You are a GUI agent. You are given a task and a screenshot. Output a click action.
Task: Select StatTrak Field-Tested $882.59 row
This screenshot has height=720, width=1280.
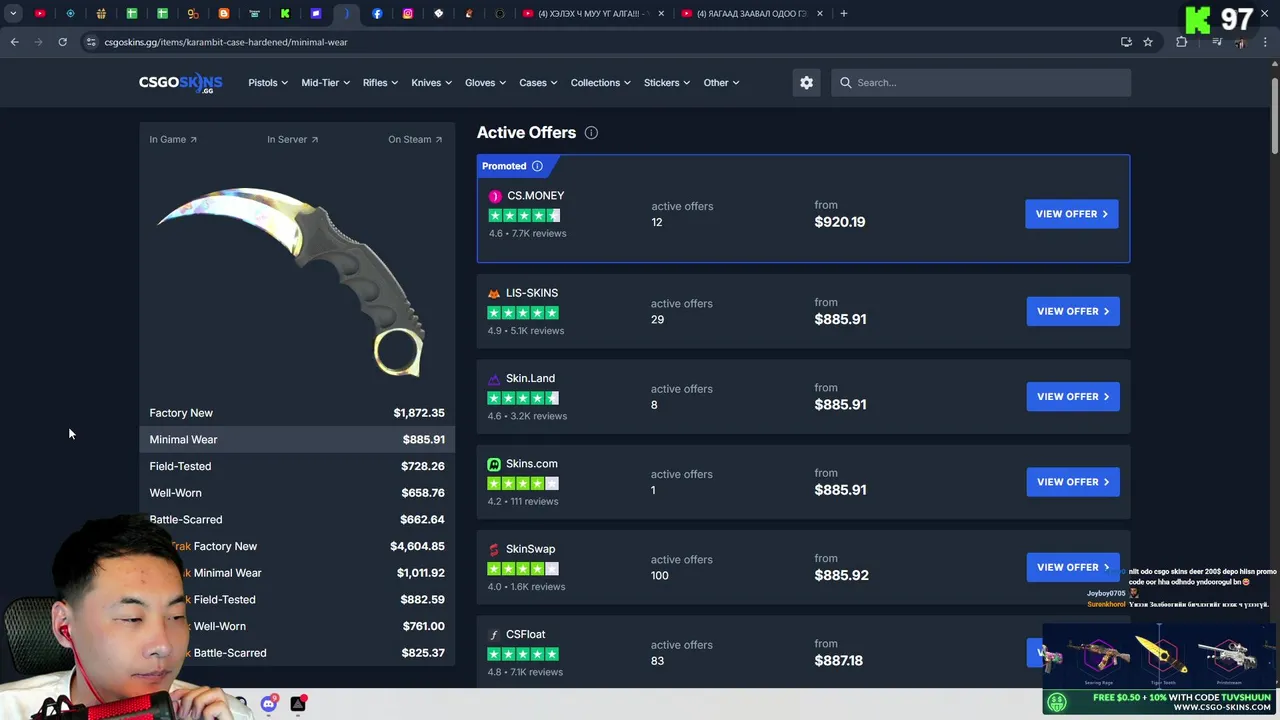[x=297, y=600]
